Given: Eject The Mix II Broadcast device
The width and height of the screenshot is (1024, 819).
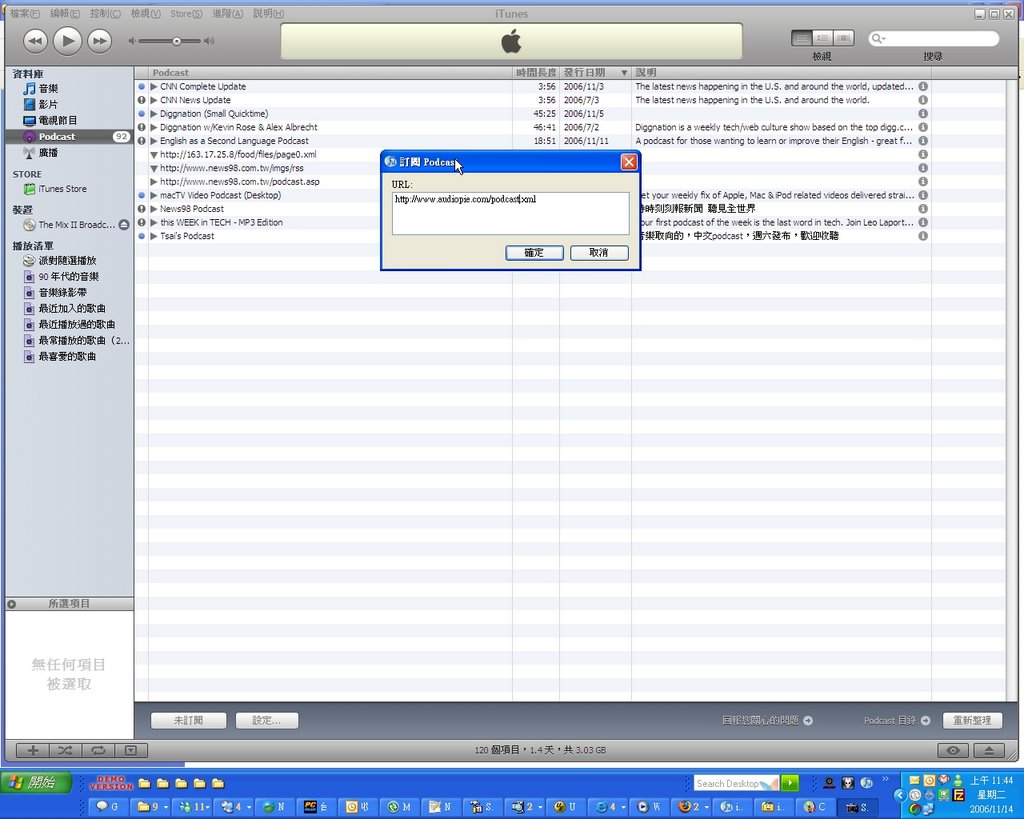Looking at the screenshot, I should [x=123, y=225].
